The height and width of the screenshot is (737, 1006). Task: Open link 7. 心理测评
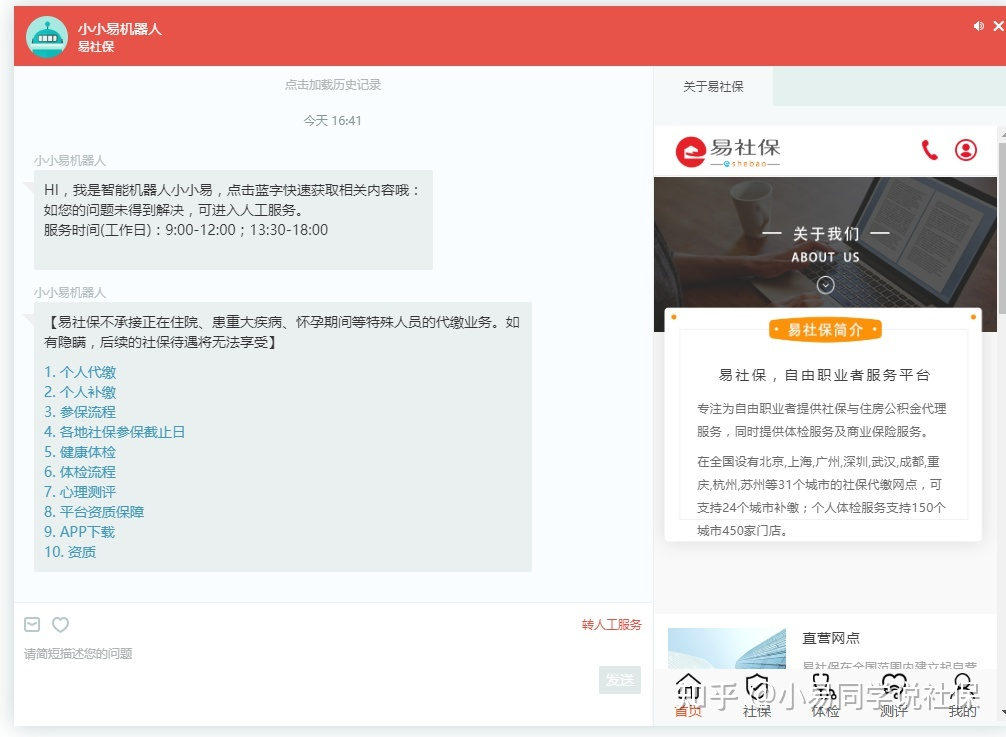click(x=80, y=491)
